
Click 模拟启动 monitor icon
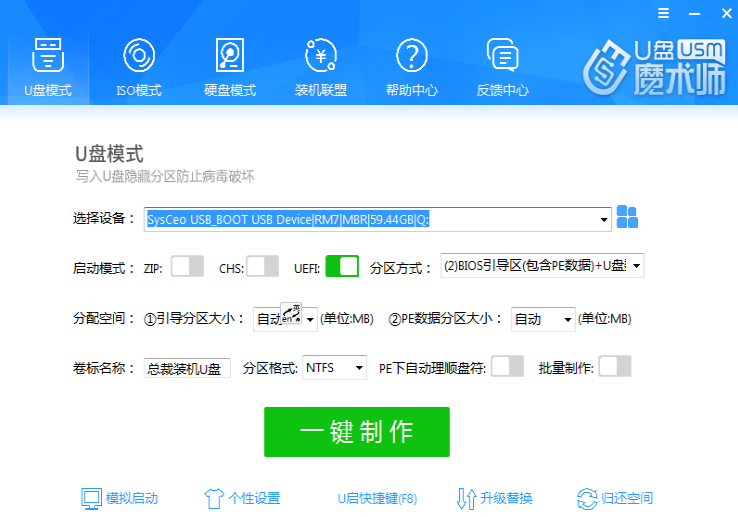pyautogui.click(x=91, y=498)
